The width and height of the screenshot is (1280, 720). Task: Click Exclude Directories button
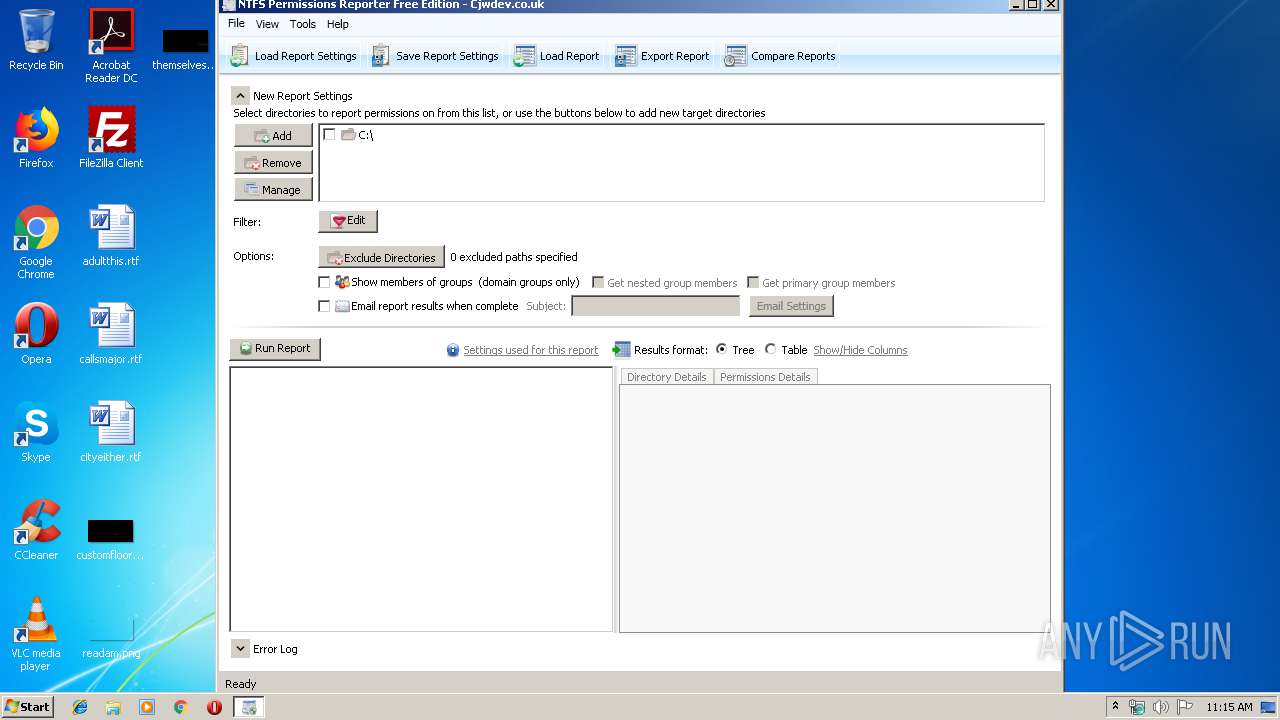(x=381, y=257)
